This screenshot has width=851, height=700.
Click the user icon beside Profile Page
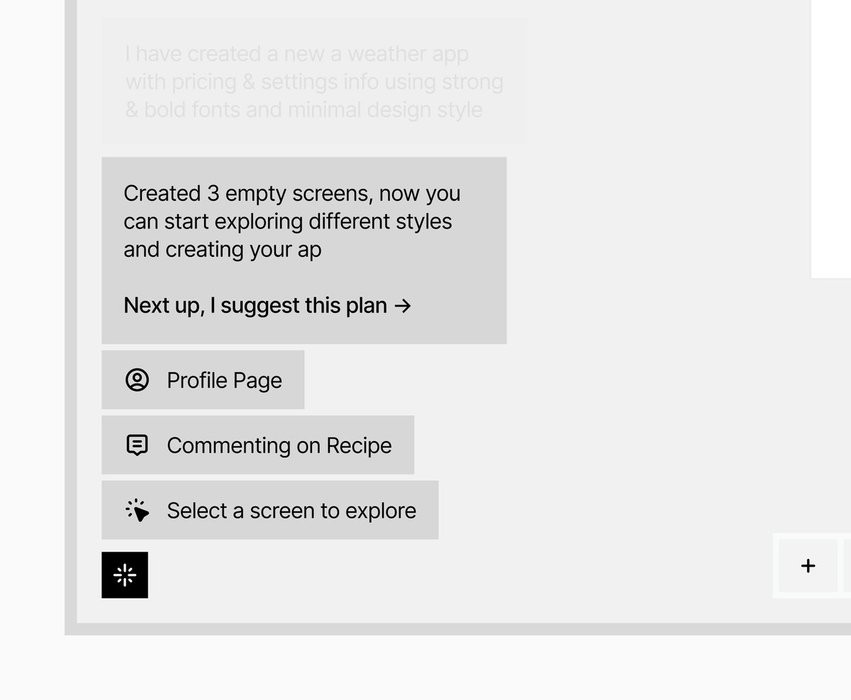click(137, 380)
